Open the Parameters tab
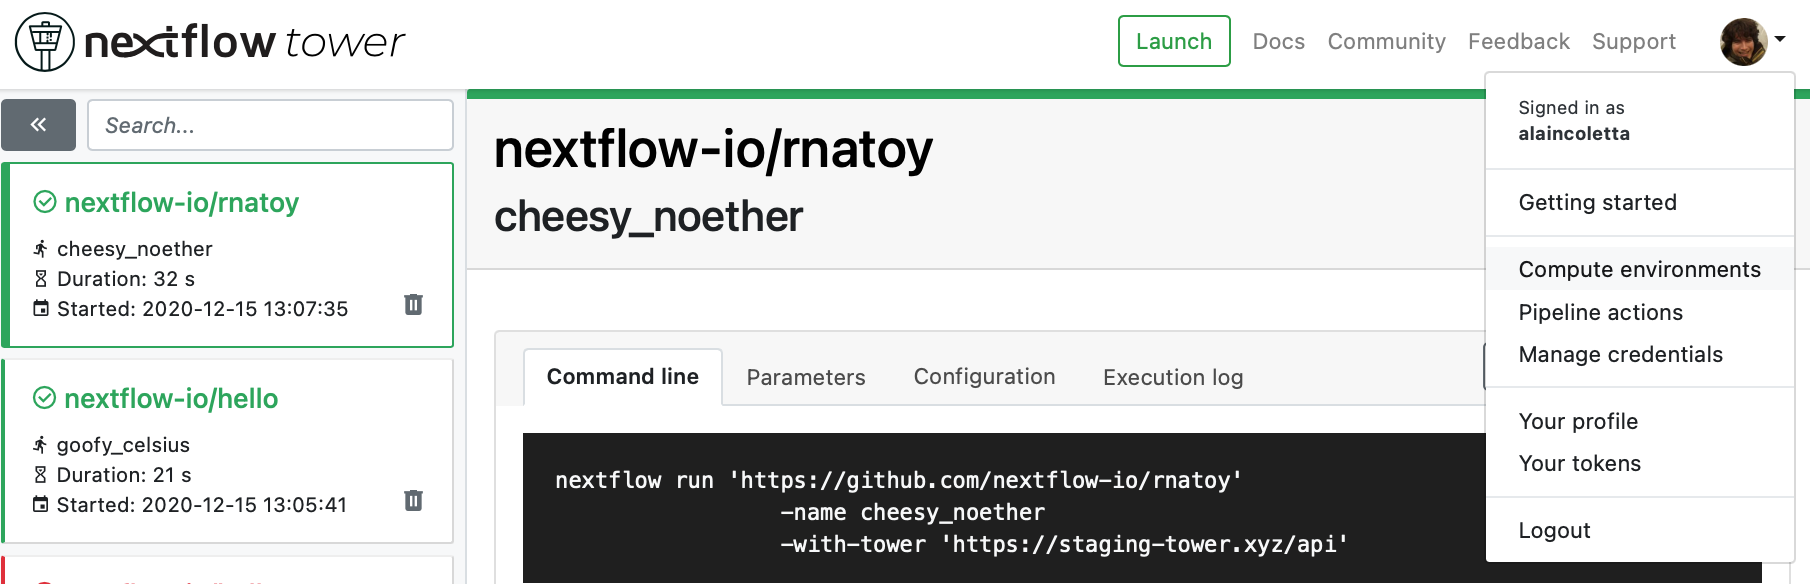 806,377
